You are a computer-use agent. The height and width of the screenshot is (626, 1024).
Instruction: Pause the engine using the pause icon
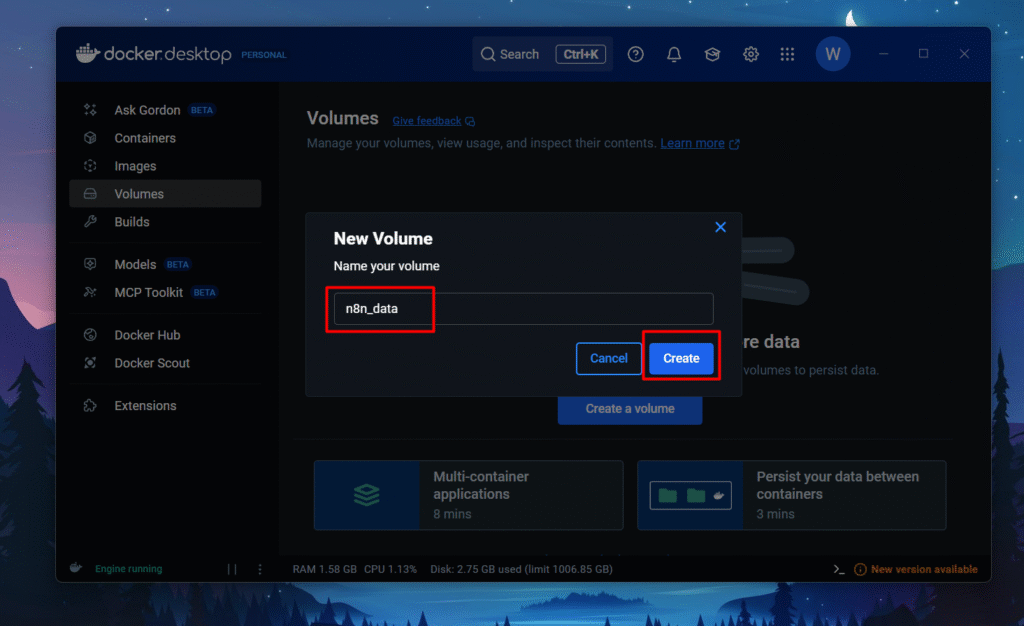click(x=232, y=569)
